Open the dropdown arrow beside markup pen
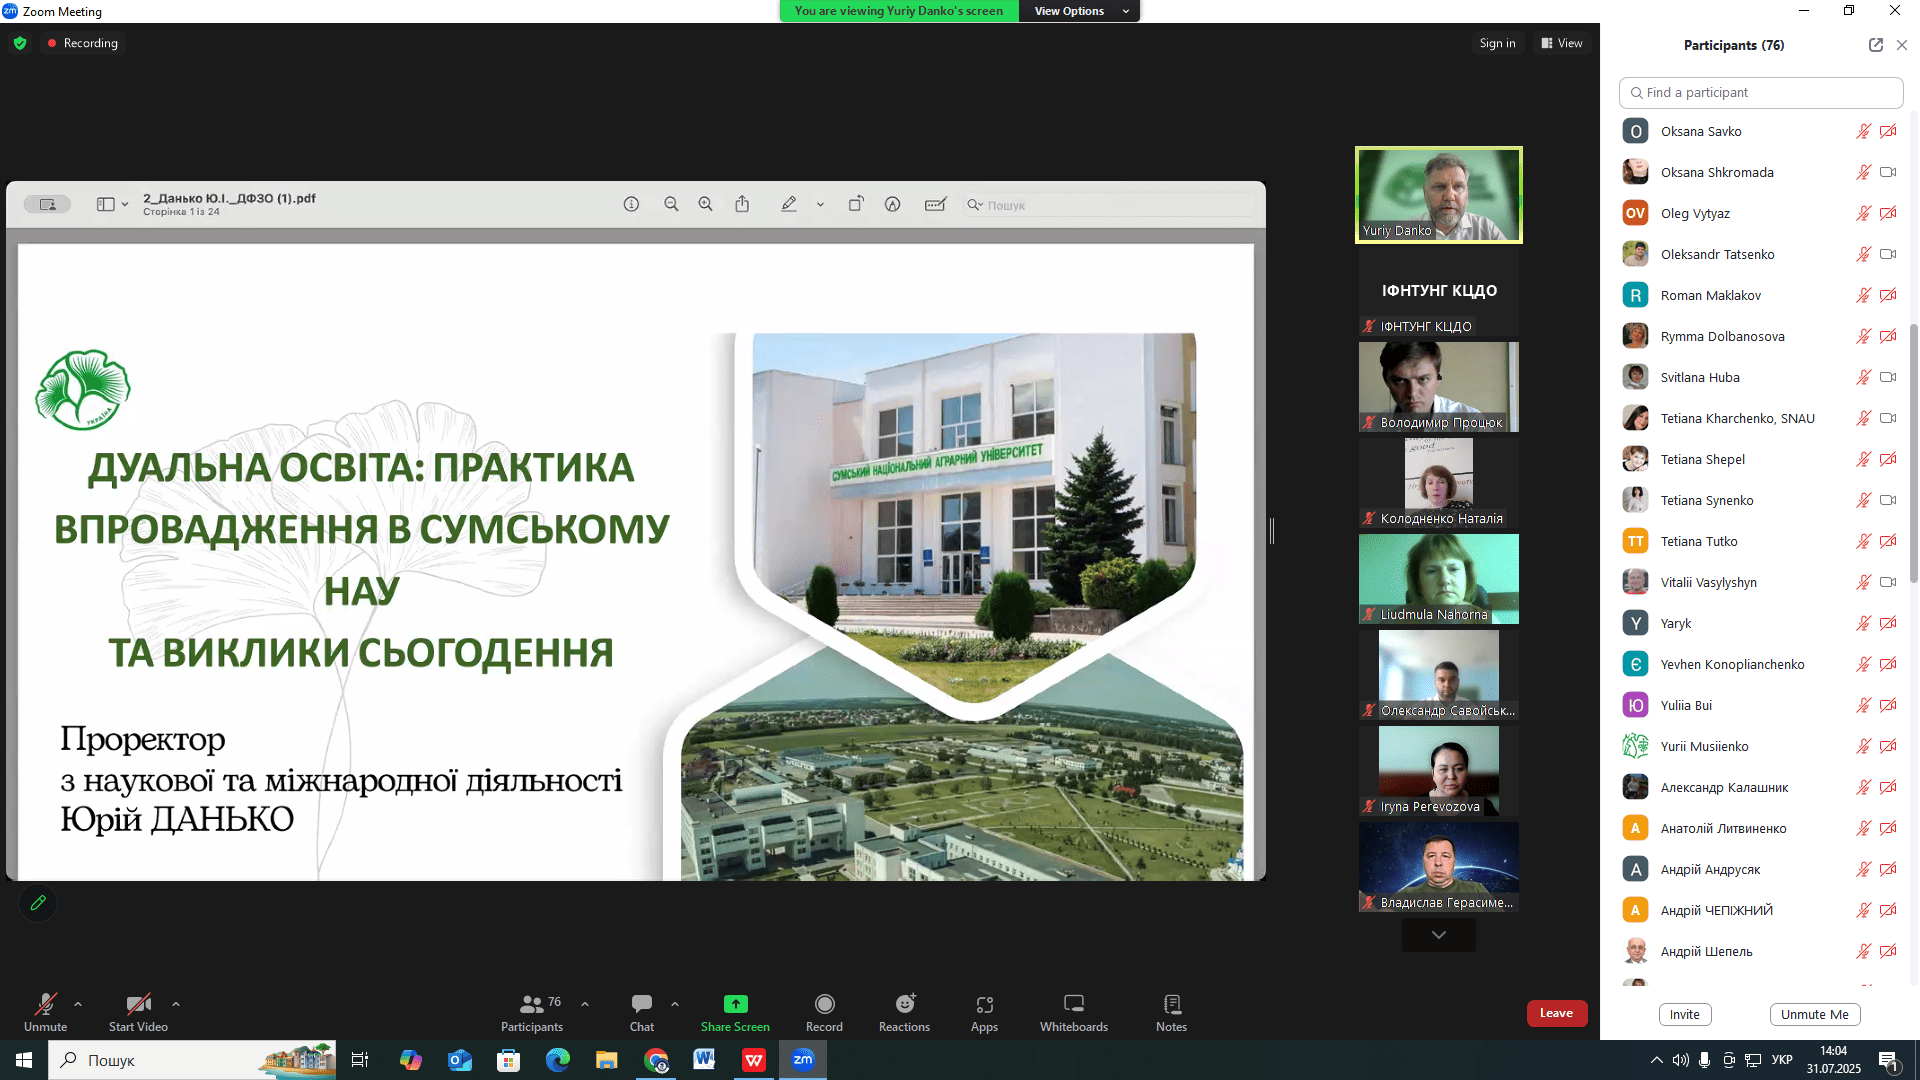 tap(820, 205)
